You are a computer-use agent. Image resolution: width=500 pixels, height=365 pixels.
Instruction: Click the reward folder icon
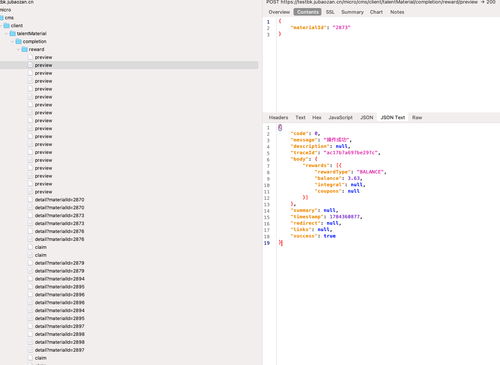click(25, 49)
